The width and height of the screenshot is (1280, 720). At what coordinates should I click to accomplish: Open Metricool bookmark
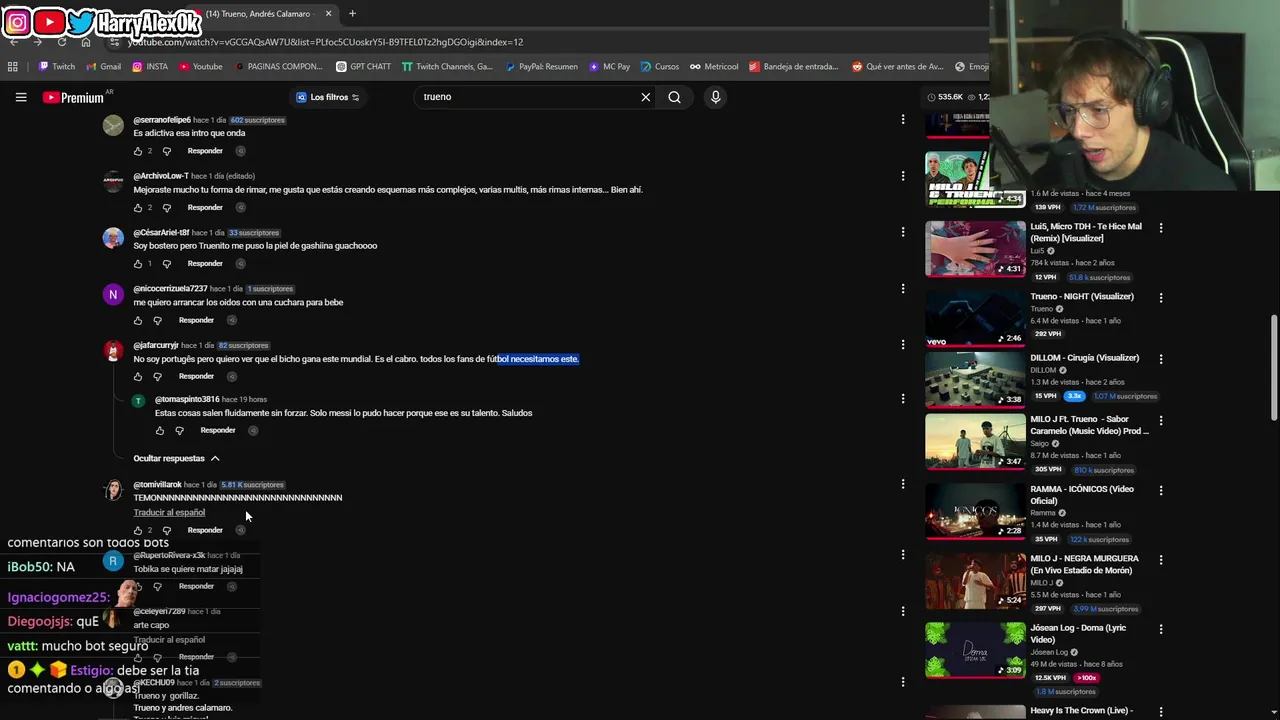click(714, 67)
